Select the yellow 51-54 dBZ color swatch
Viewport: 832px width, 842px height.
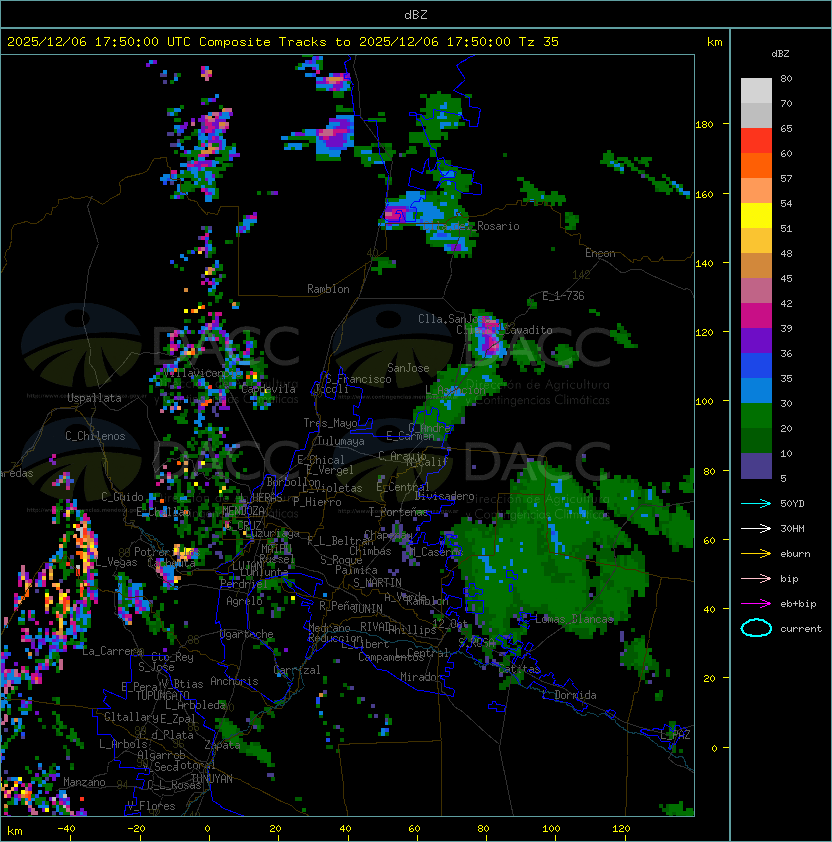[756, 216]
